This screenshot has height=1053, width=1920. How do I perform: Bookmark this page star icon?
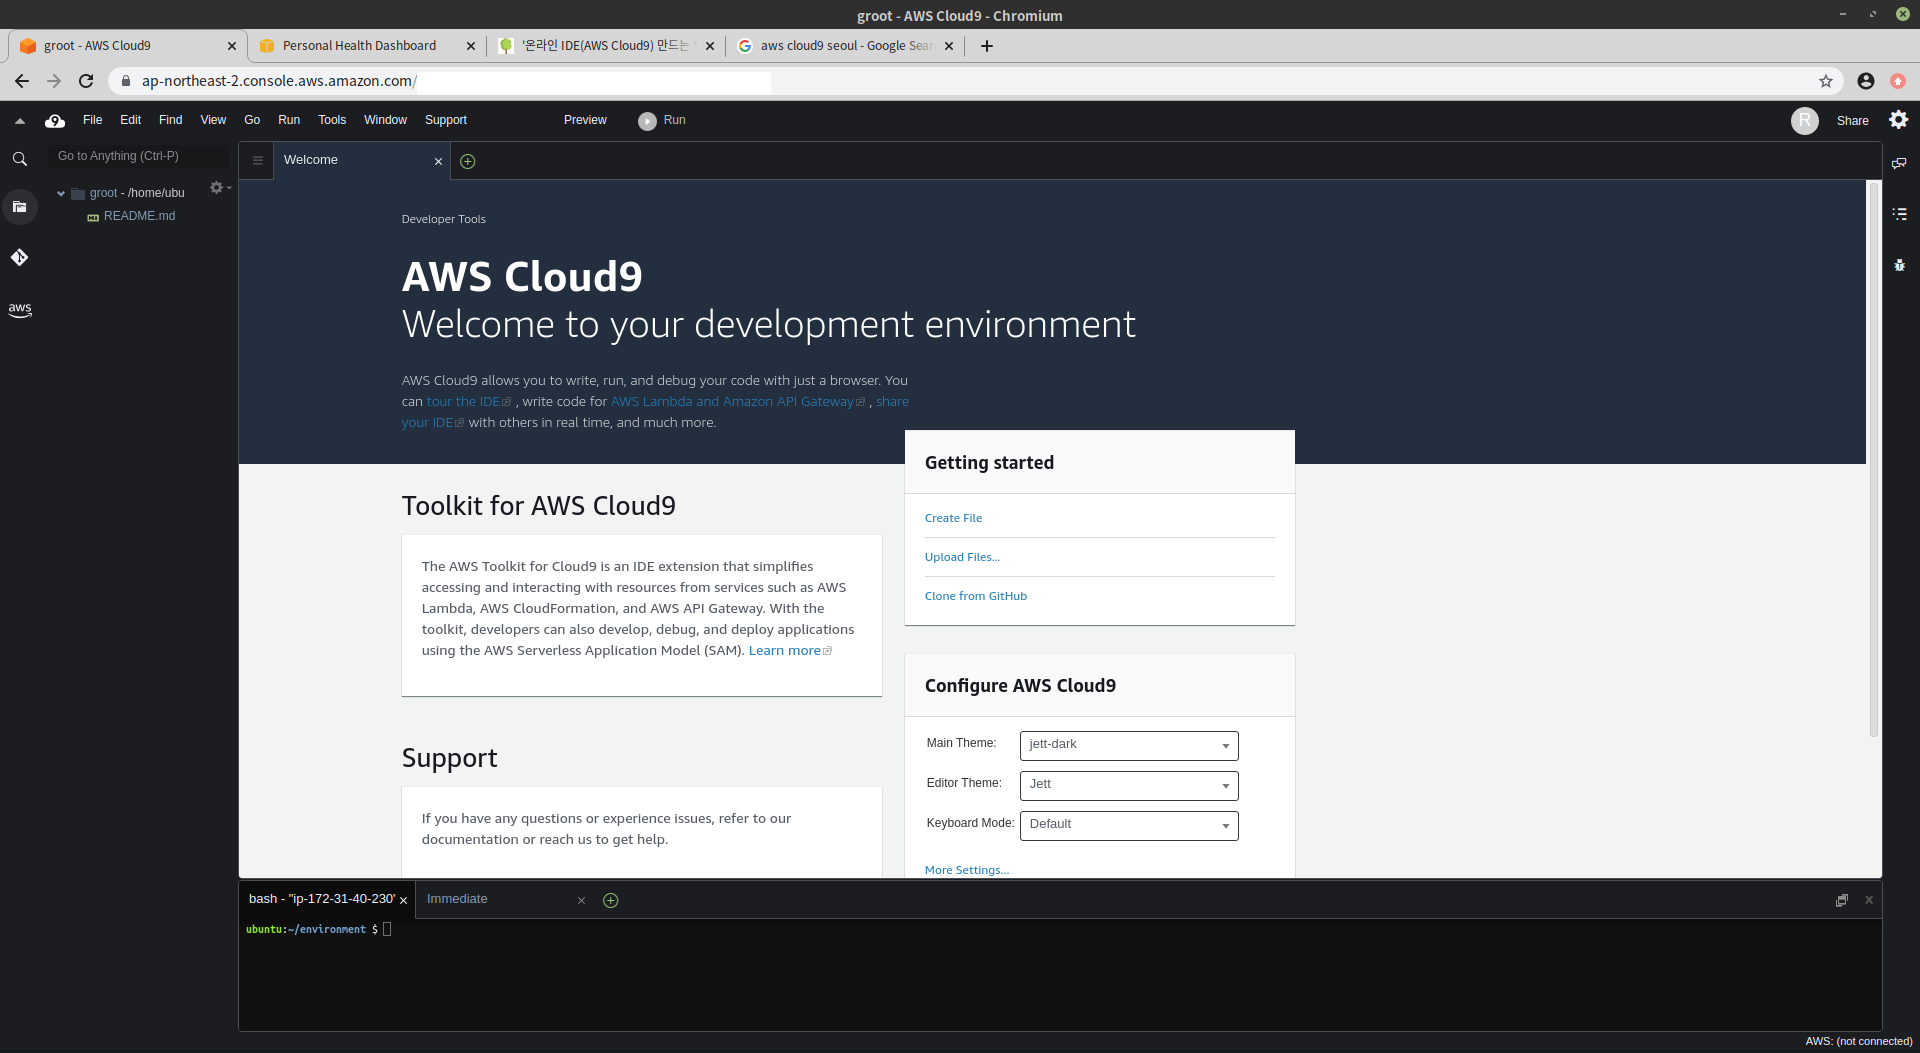coord(1825,81)
